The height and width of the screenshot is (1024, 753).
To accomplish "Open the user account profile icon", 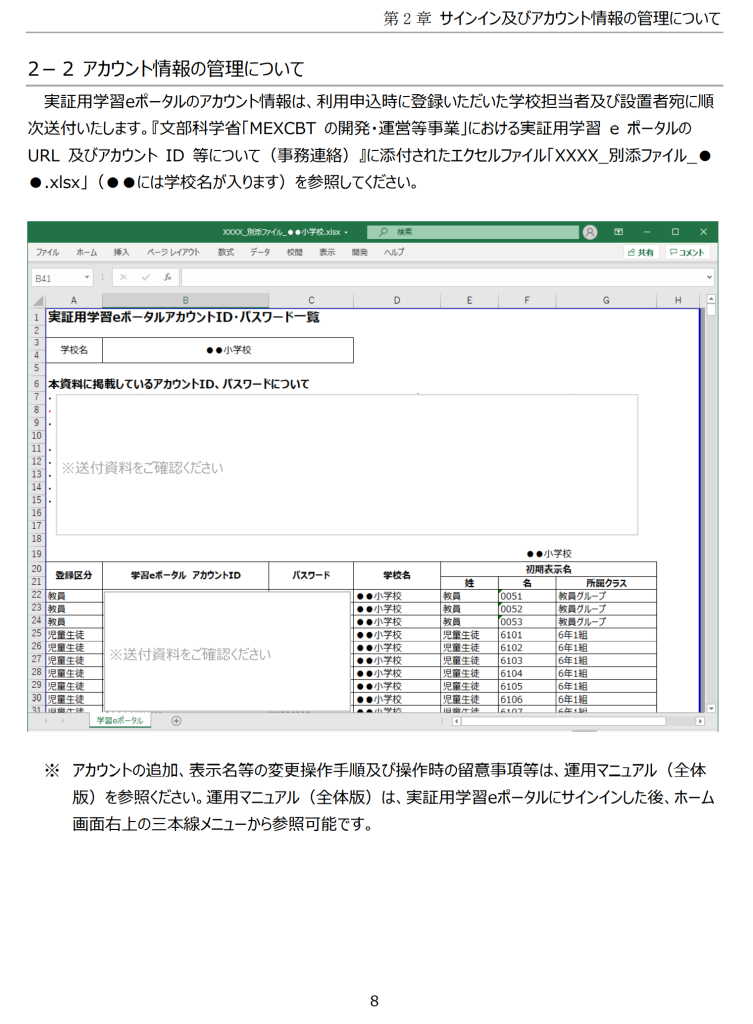I will point(590,232).
